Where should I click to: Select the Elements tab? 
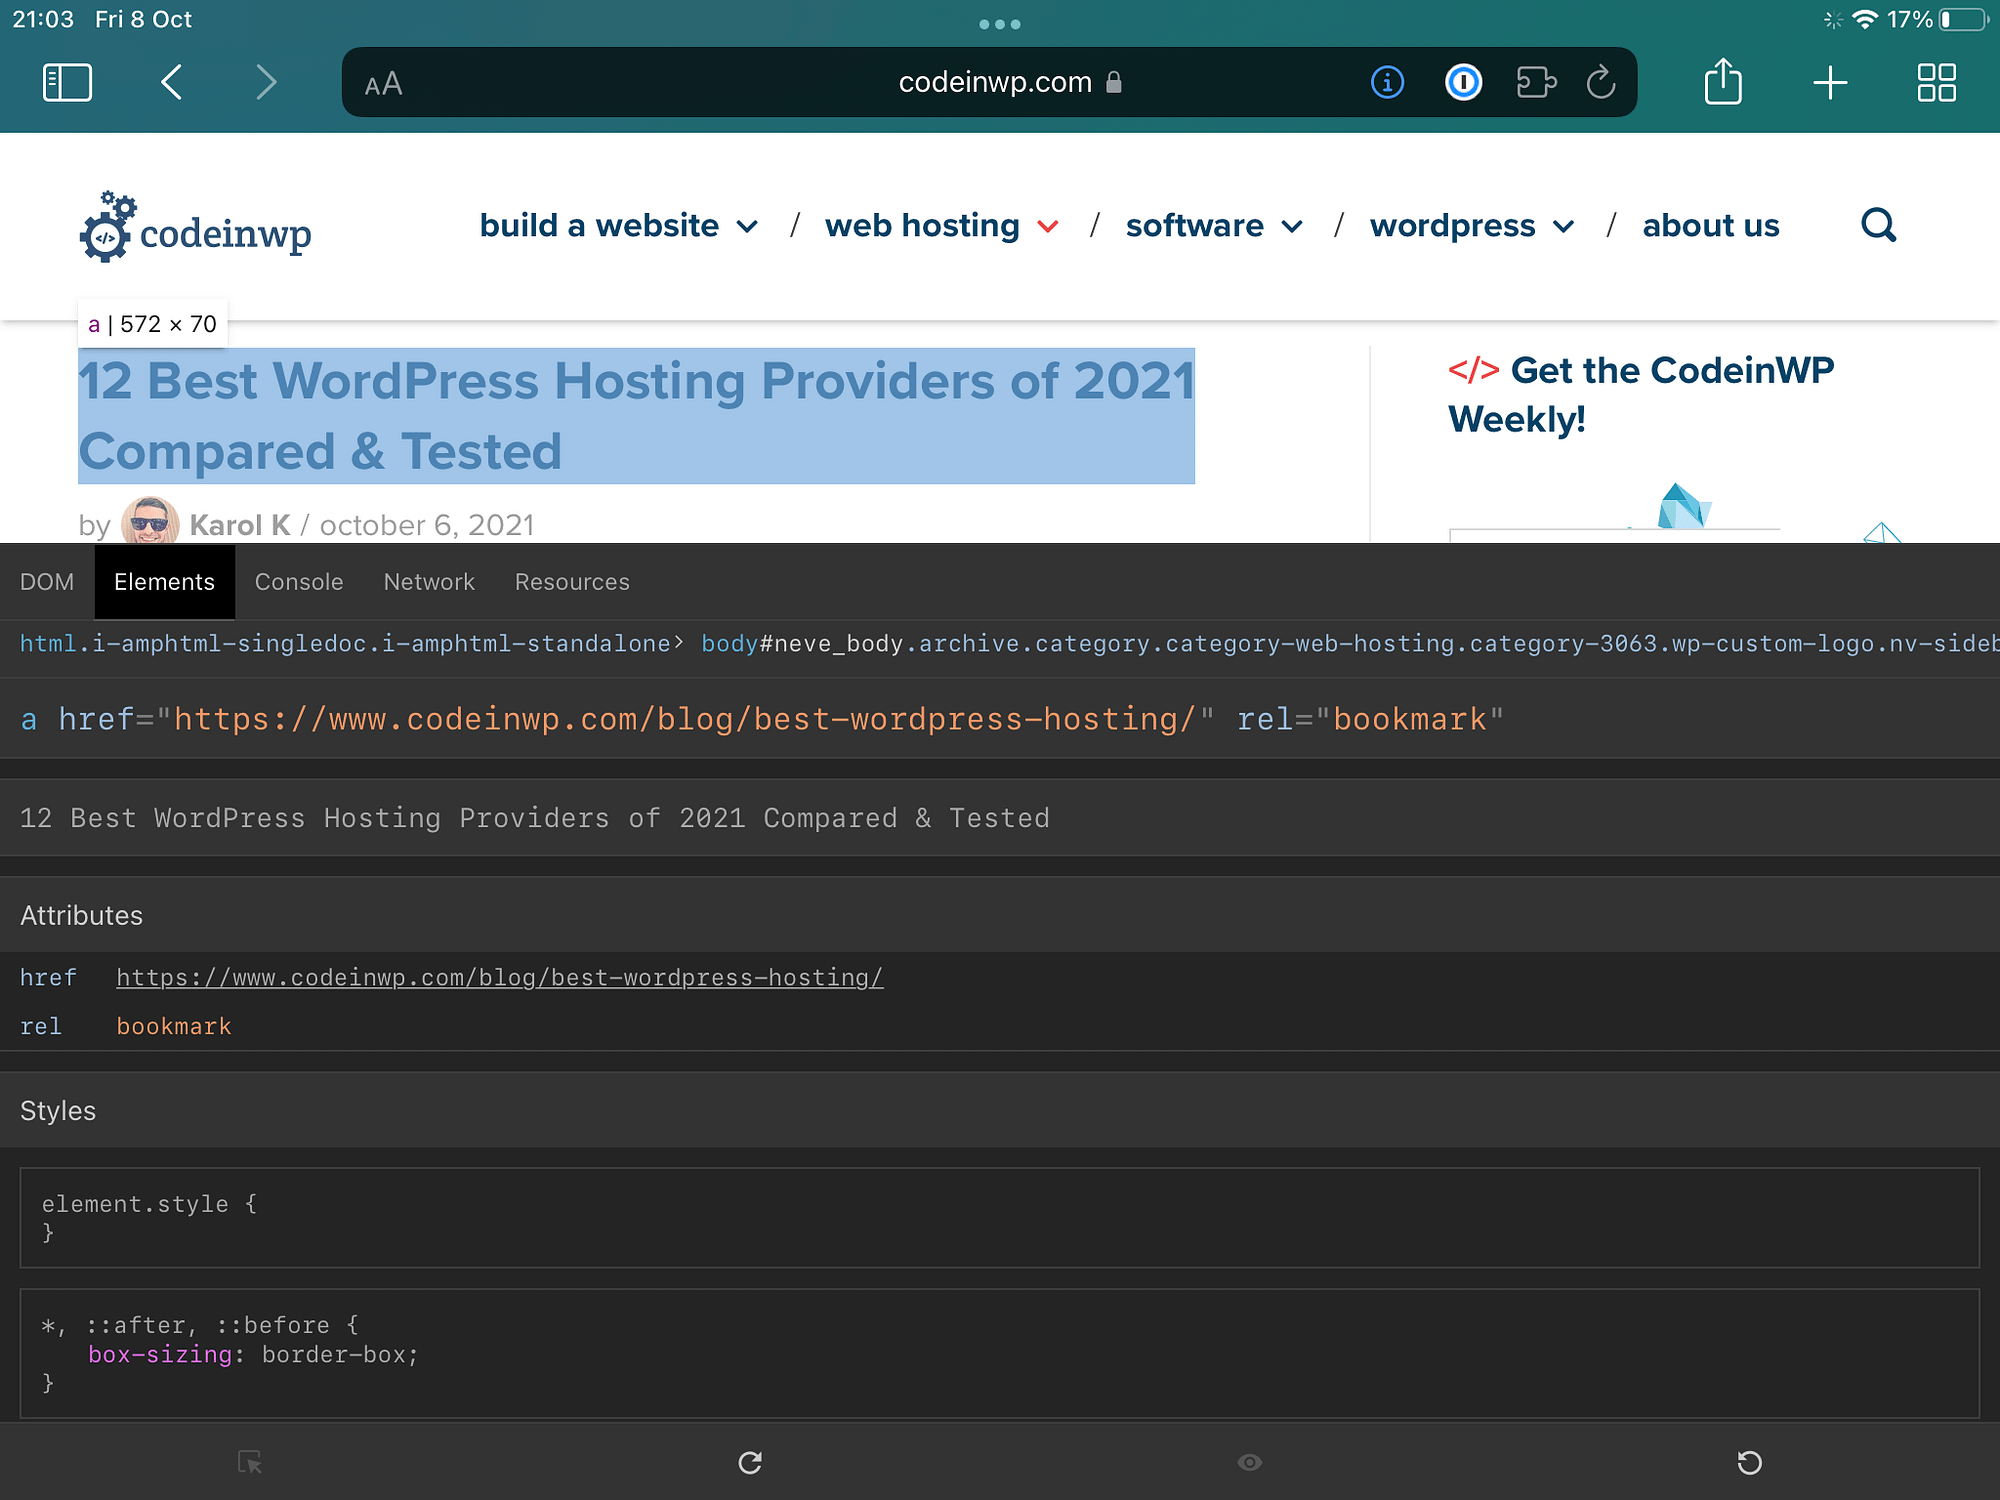[164, 582]
